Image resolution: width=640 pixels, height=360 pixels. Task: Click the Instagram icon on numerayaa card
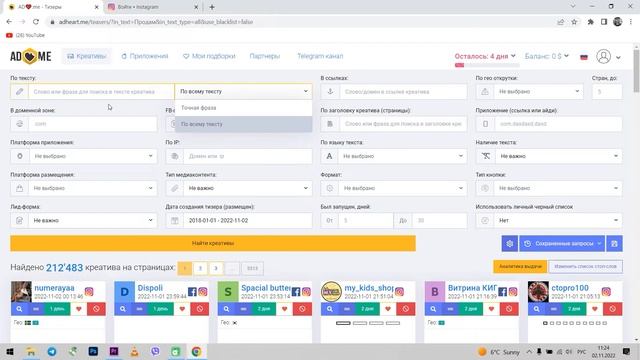pos(89,291)
